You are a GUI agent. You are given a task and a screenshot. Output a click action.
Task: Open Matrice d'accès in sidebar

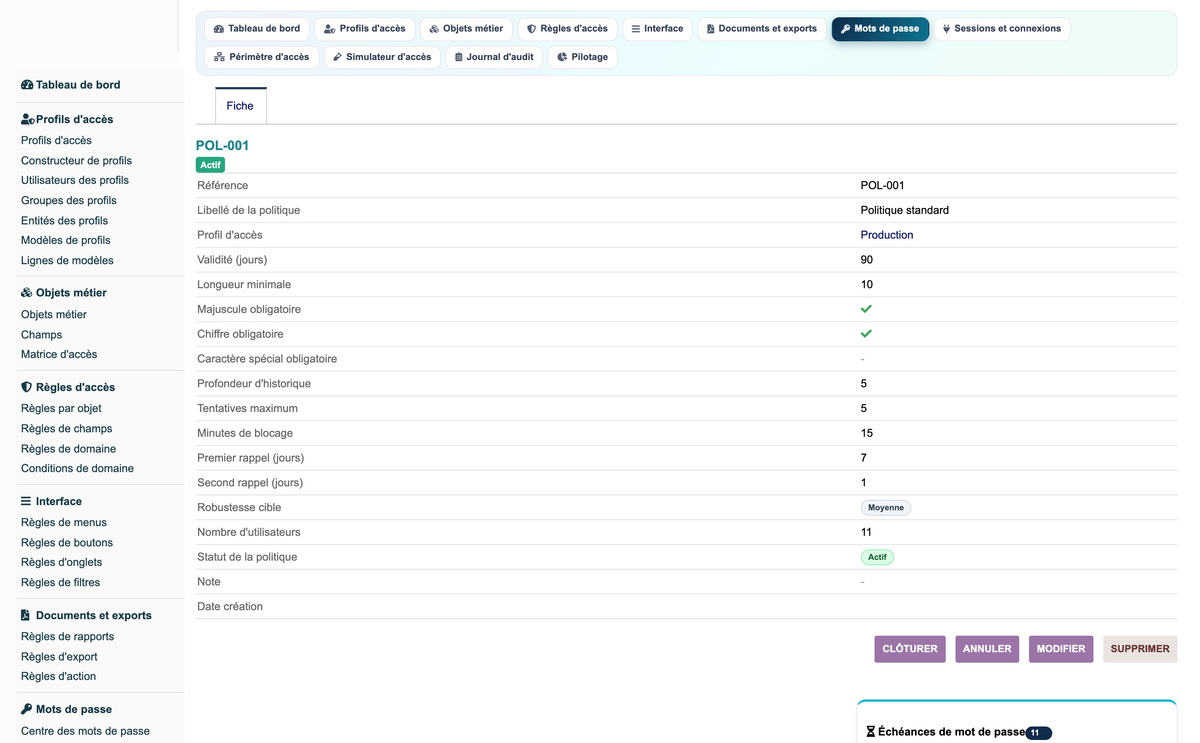pos(59,355)
